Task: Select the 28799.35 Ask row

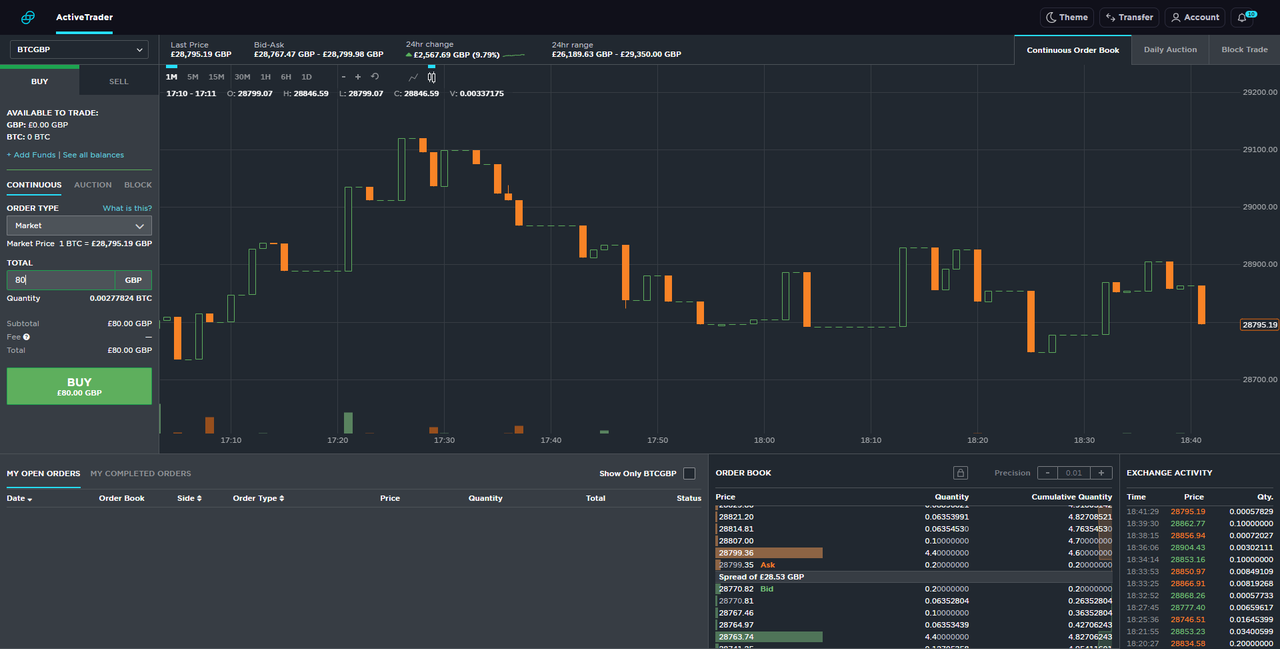Action: pyautogui.click(x=914, y=565)
